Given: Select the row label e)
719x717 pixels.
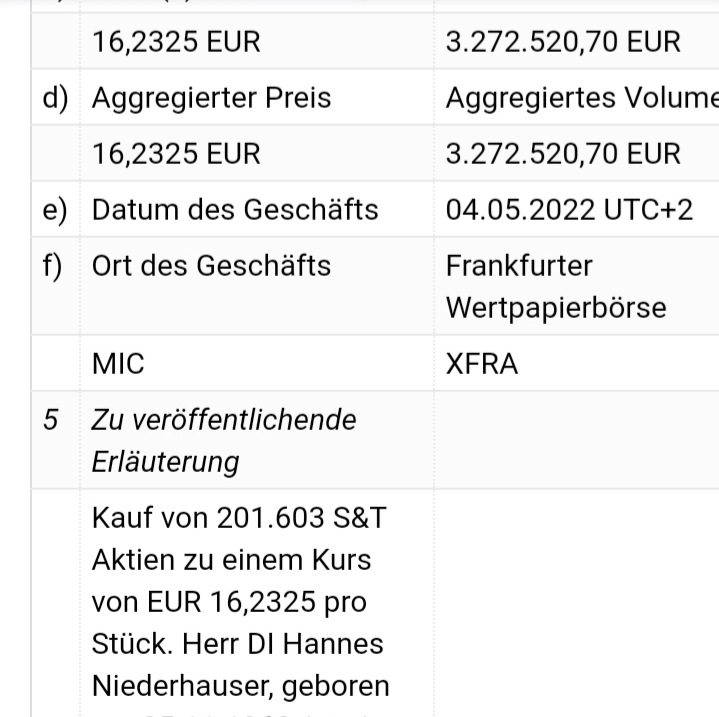Looking at the screenshot, I should pos(55,210).
